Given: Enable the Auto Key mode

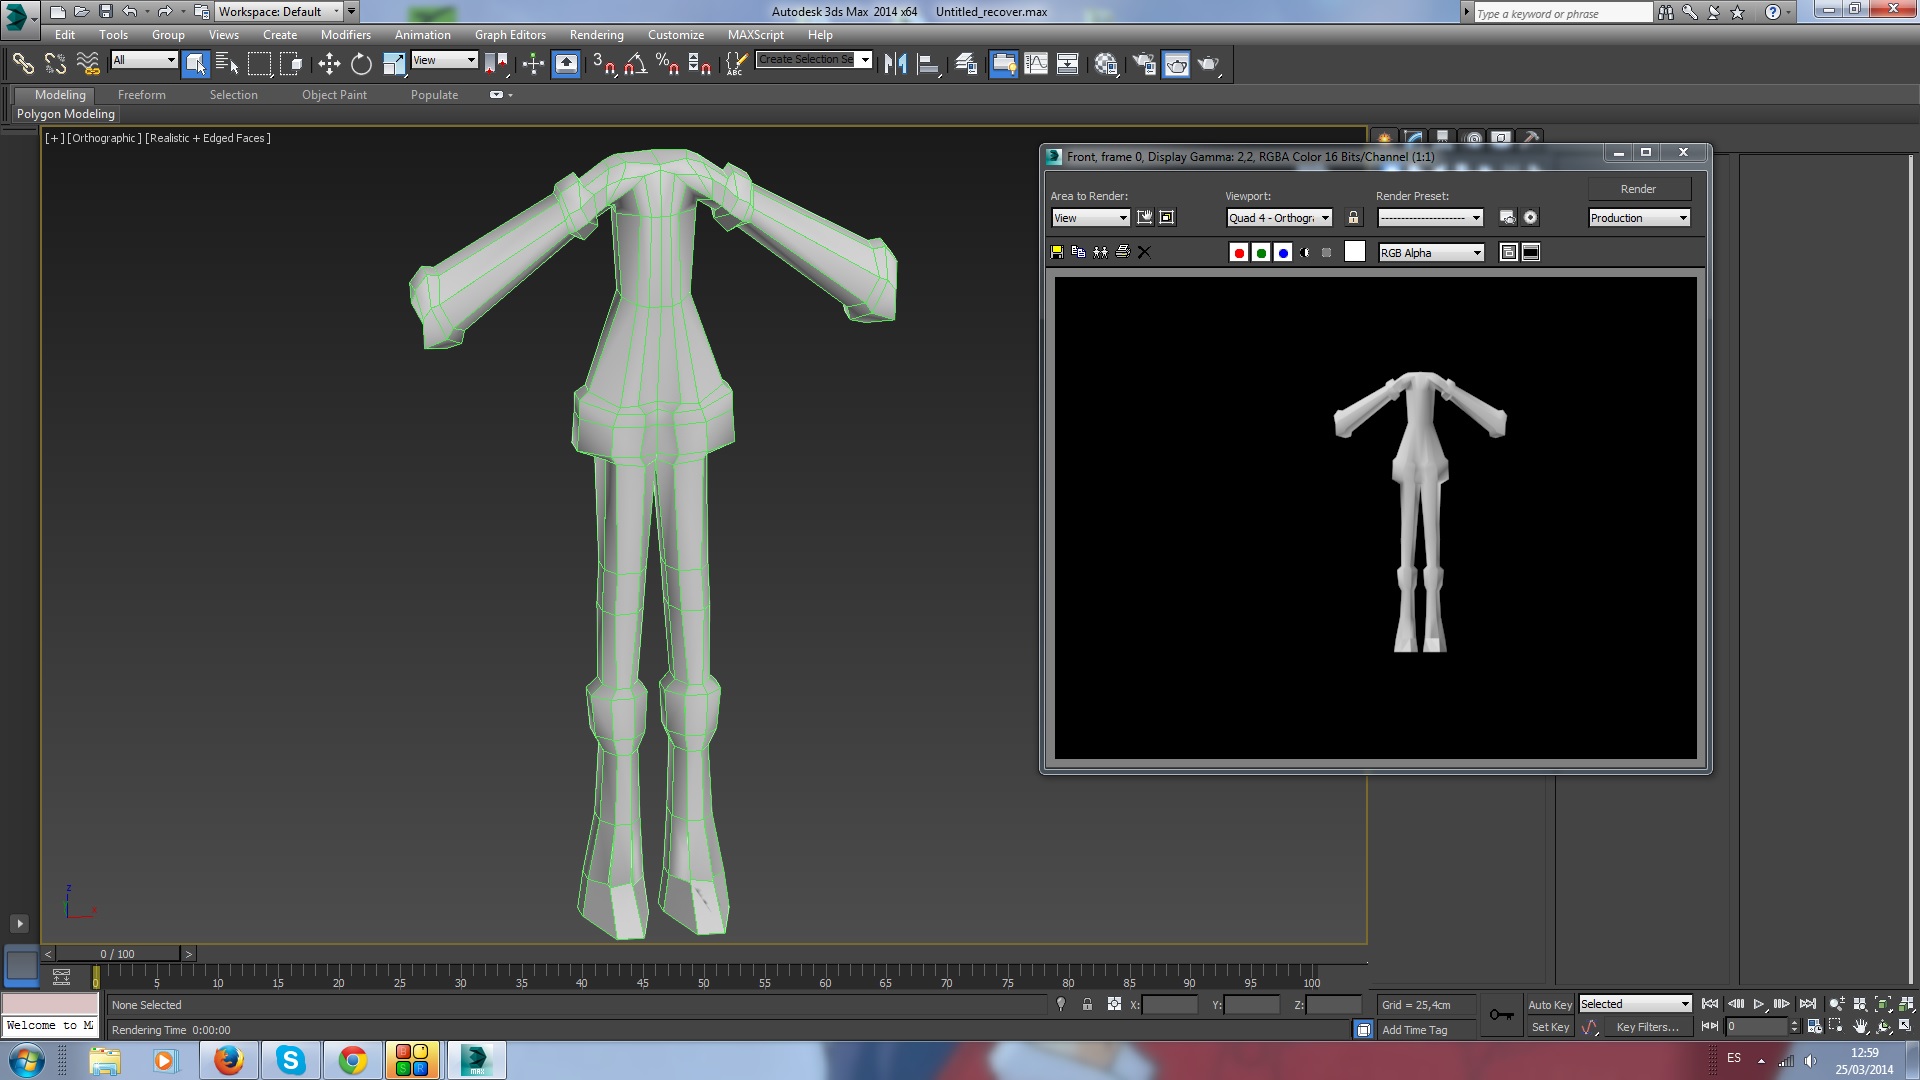Looking at the screenshot, I should (x=1549, y=1005).
